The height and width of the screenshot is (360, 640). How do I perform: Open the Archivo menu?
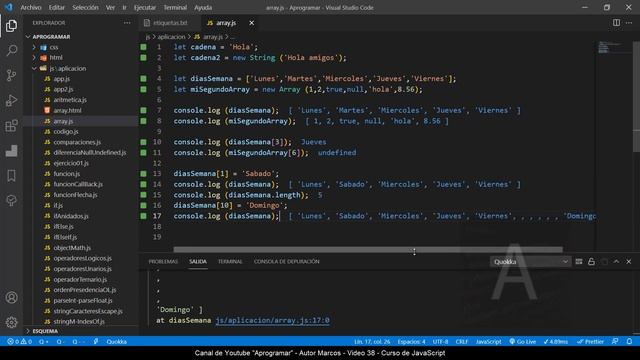[x=31, y=7]
